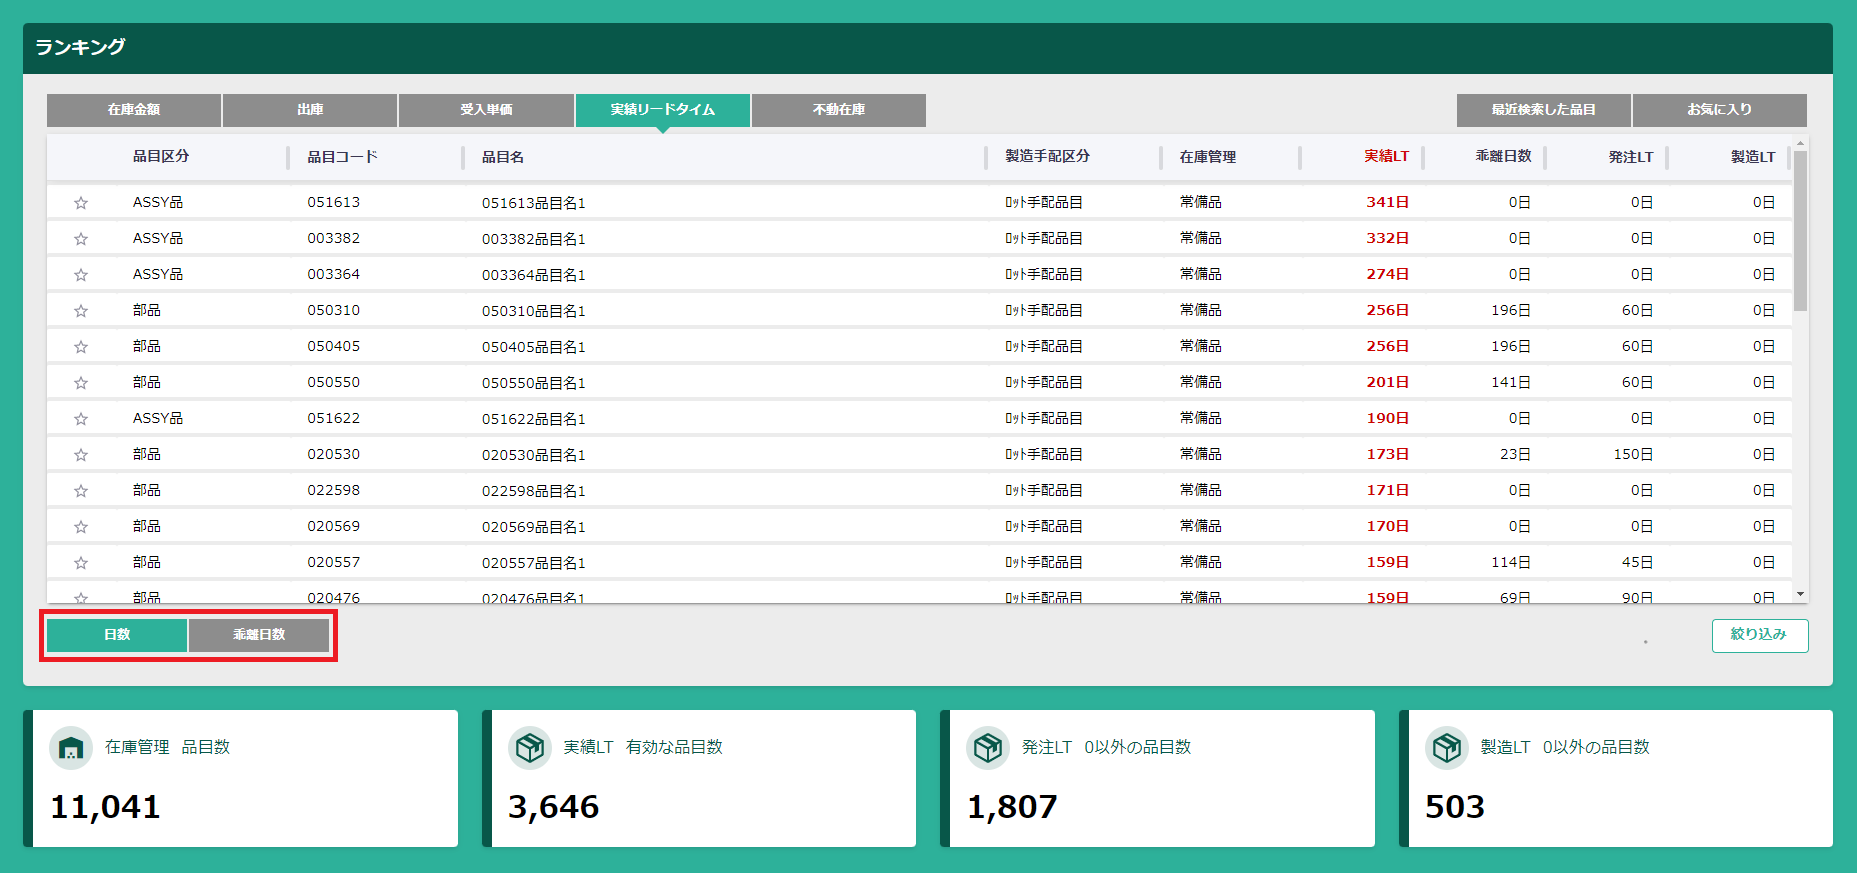Star the favorite icon for item 051613

81,203
